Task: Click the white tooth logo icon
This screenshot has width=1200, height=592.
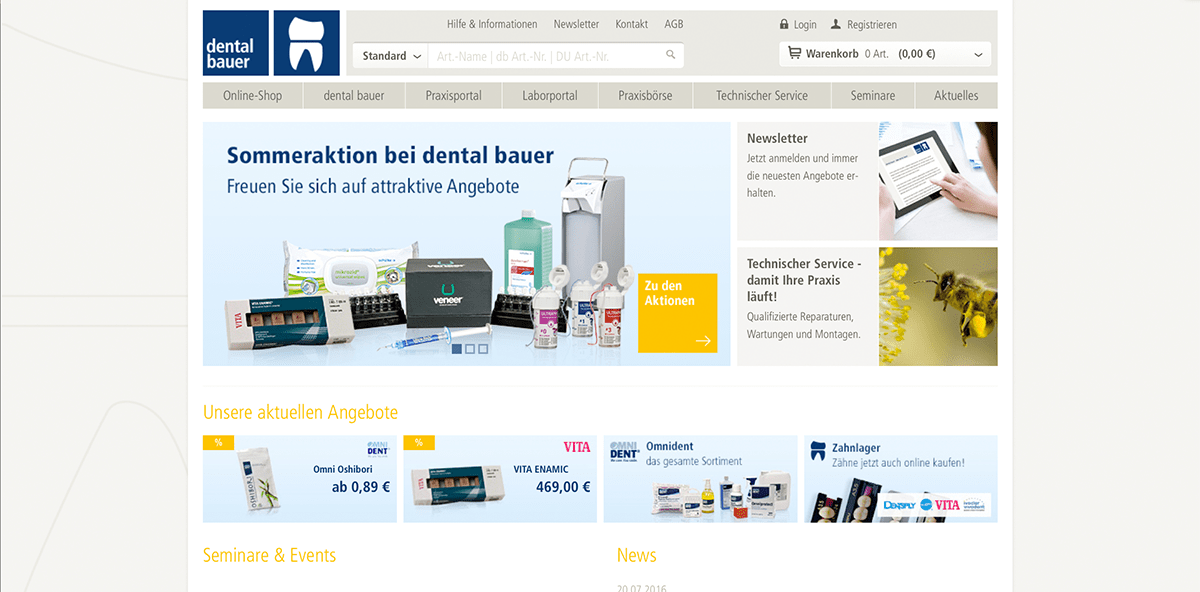Action: (307, 43)
